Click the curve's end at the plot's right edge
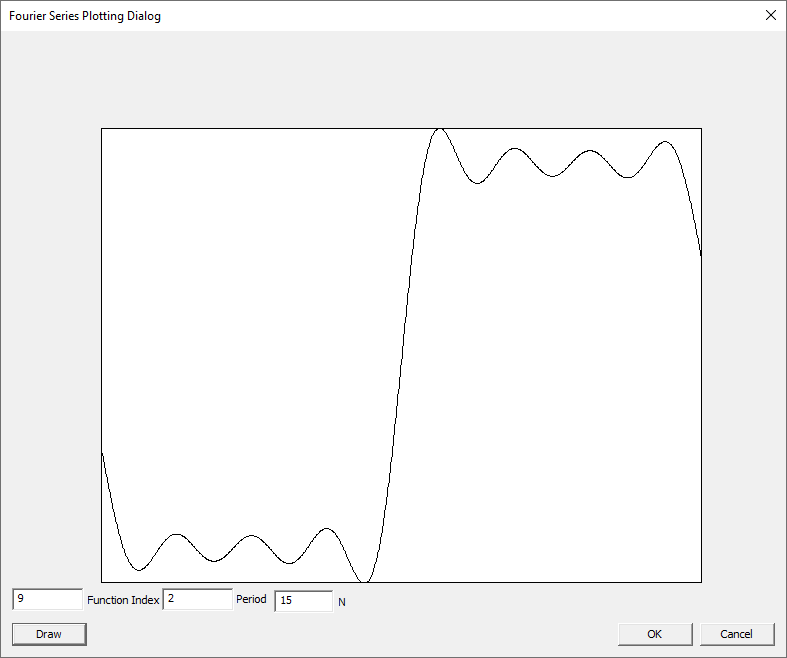 pos(700,255)
